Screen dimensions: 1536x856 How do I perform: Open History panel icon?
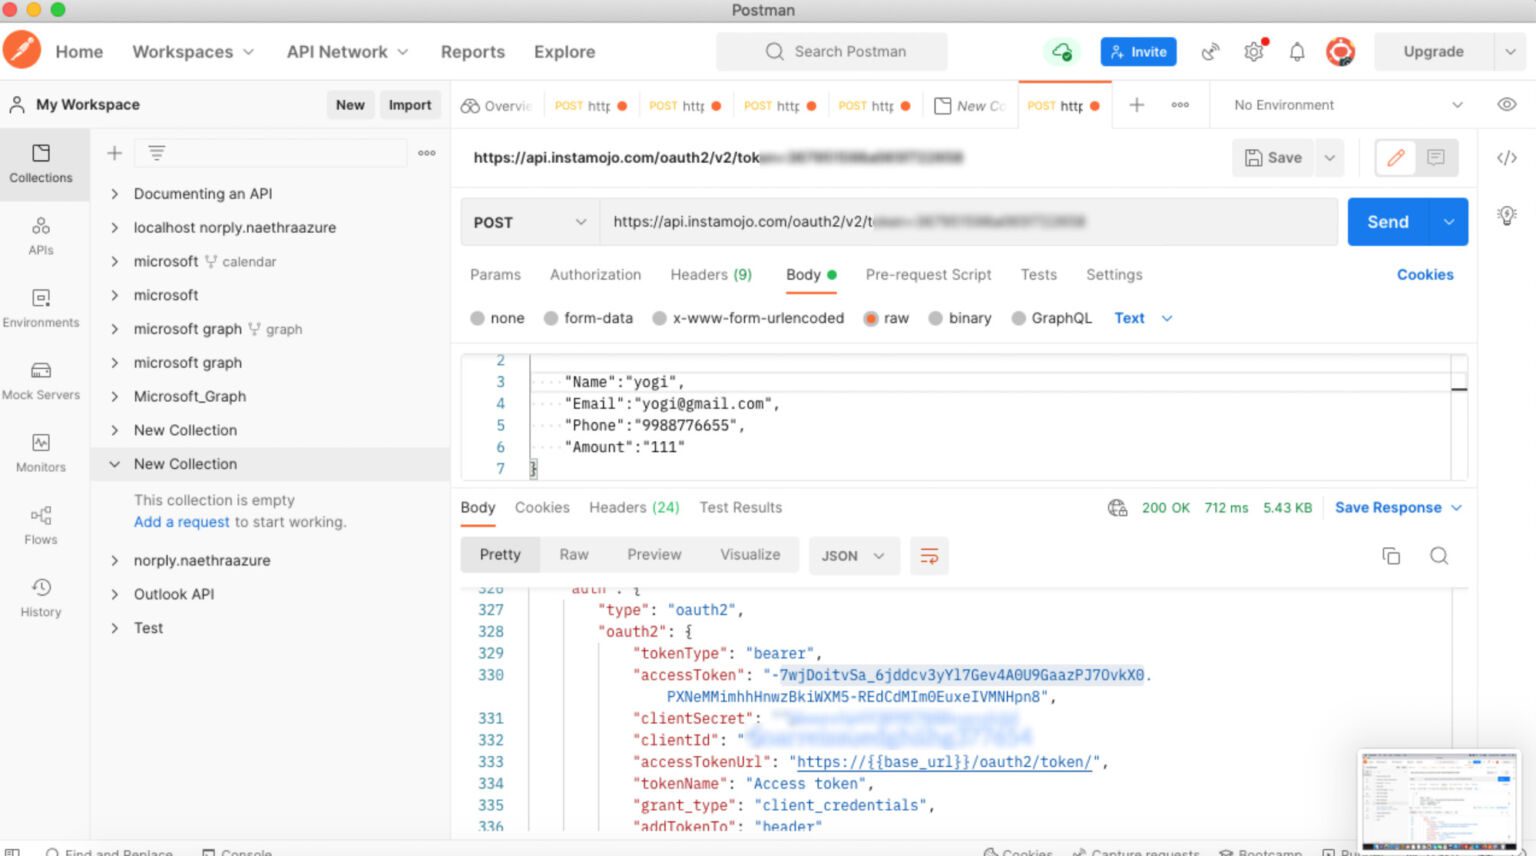41,597
